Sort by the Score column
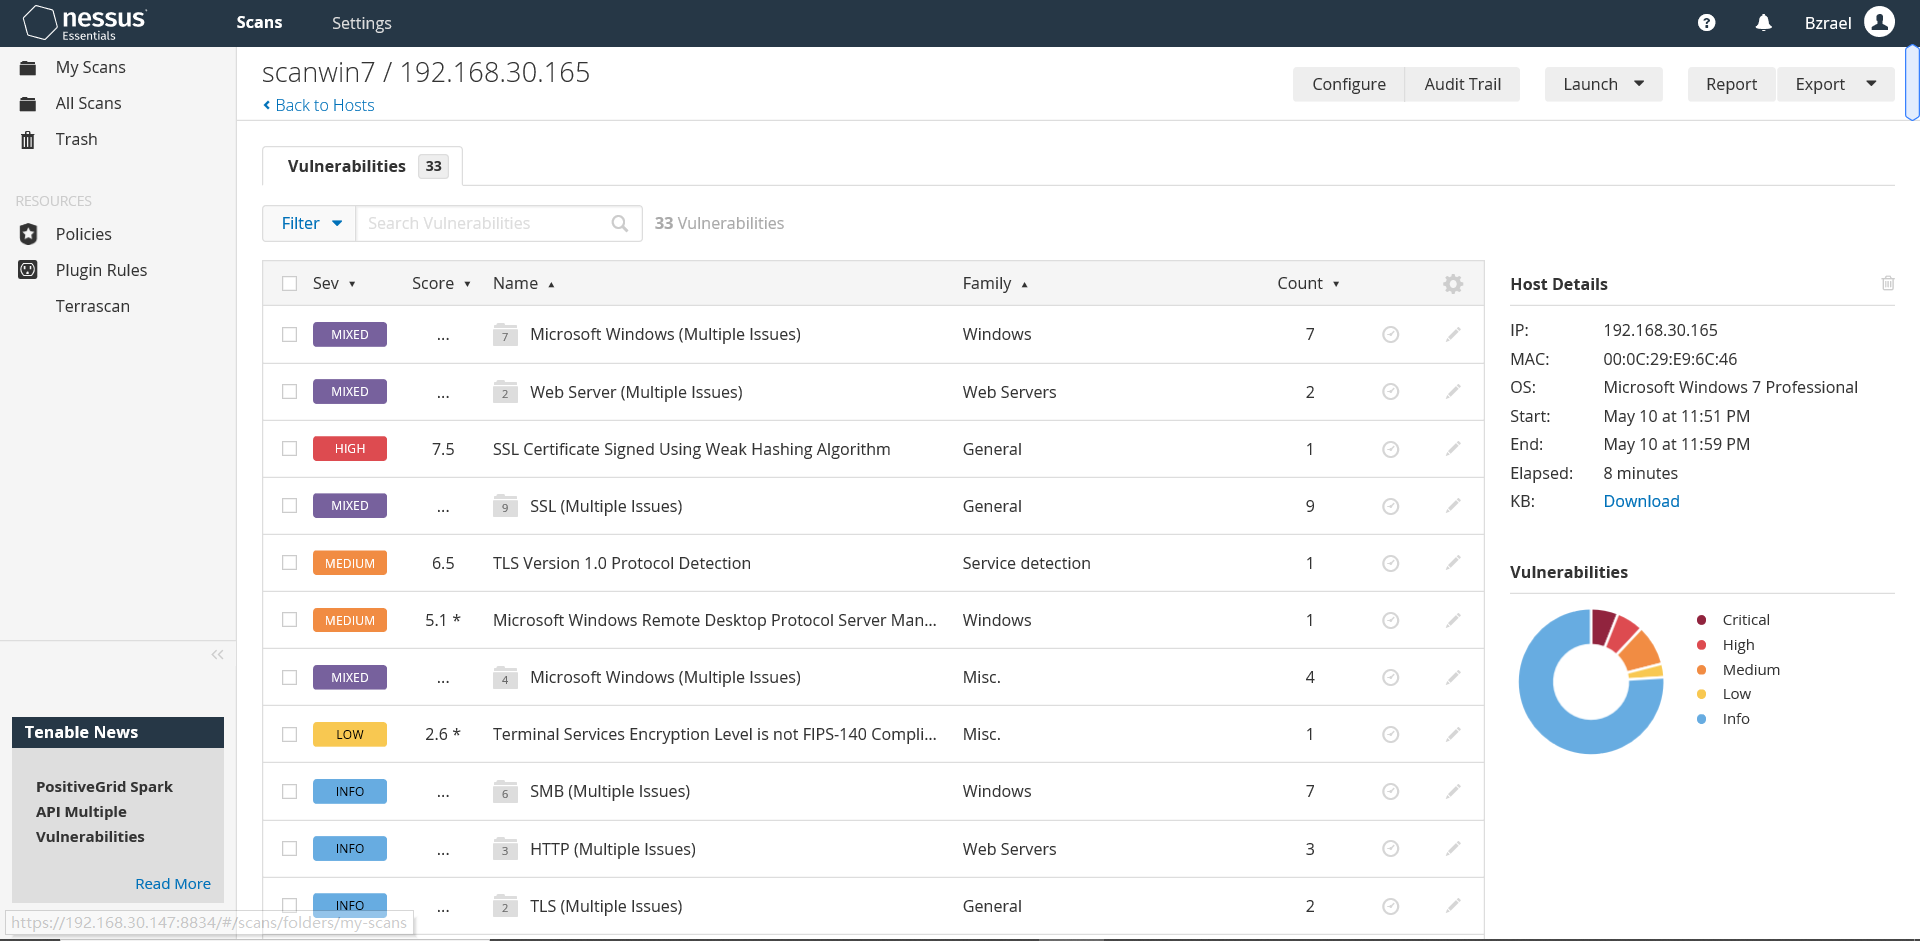This screenshot has width=1920, height=941. (x=441, y=284)
